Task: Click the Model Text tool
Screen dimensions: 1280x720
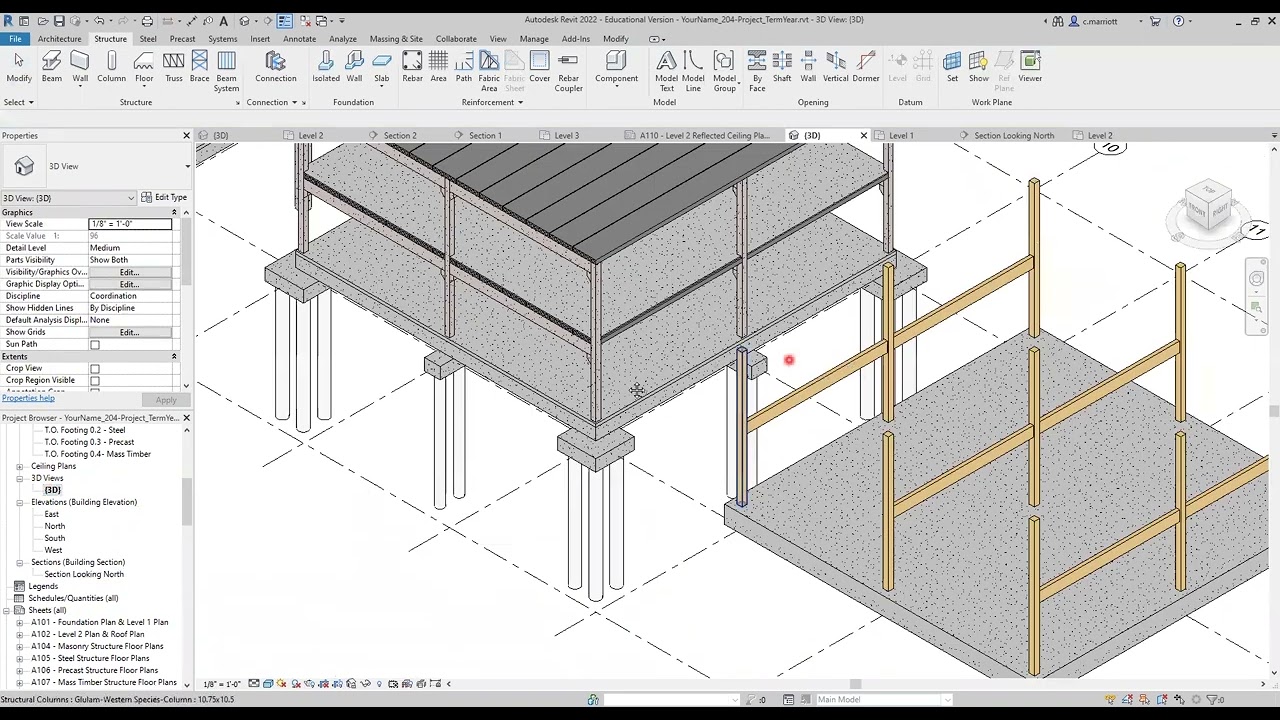Action: pyautogui.click(x=666, y=72)
